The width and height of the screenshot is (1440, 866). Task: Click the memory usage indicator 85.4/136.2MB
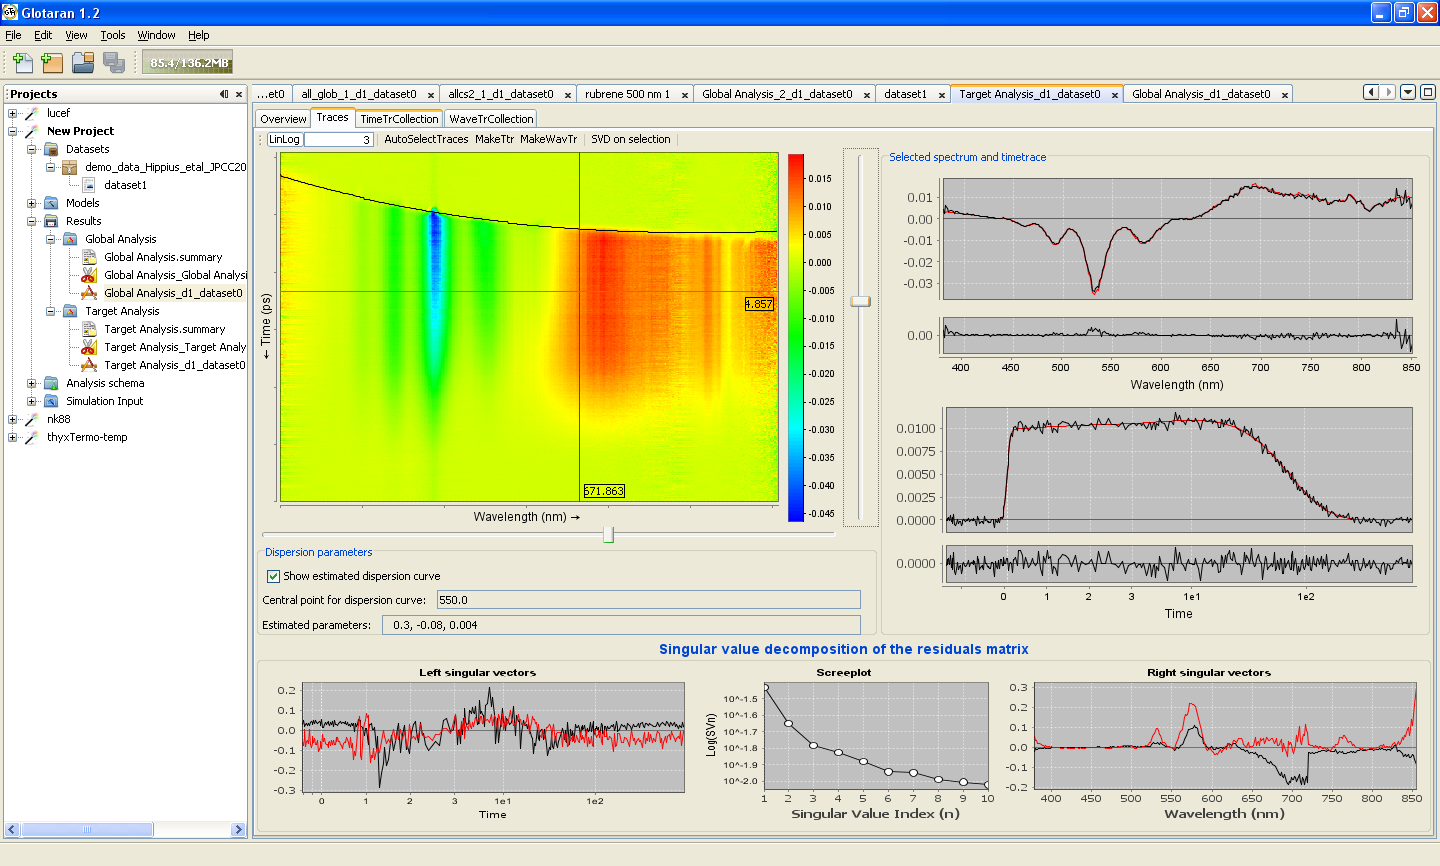pos(188,62)
